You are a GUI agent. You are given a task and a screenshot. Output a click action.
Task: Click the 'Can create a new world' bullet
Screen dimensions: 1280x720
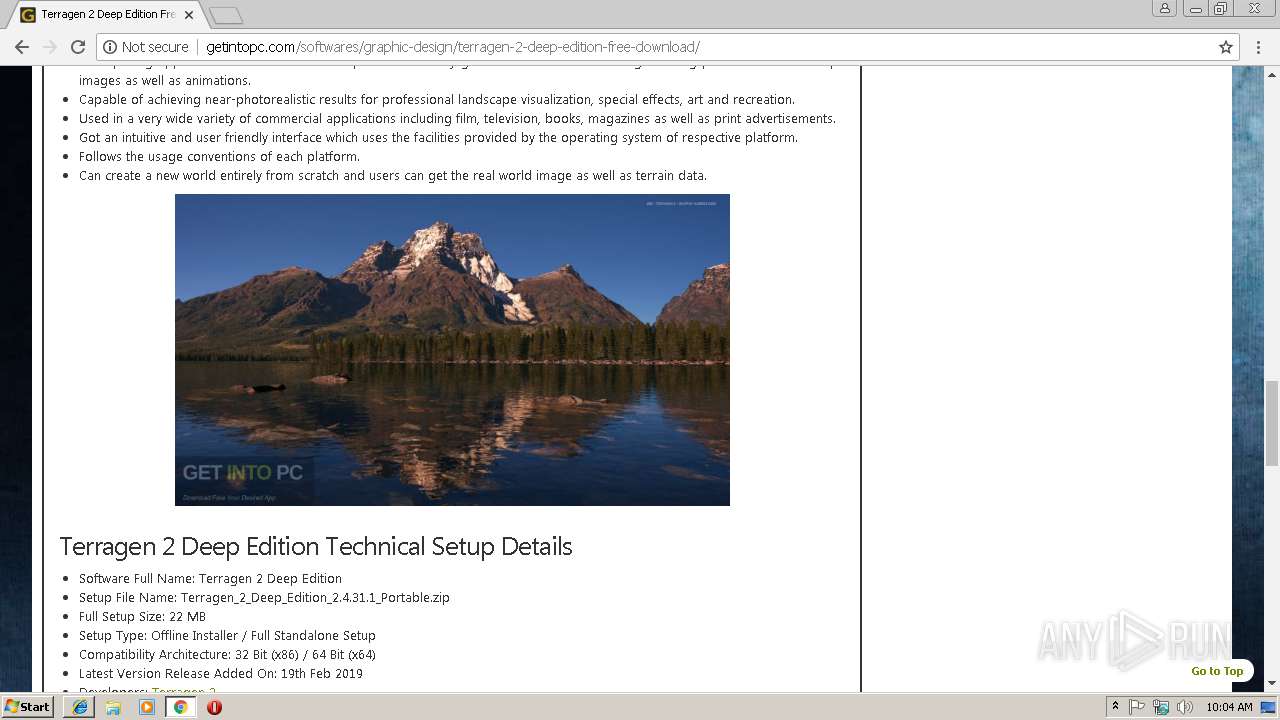pos(393,175)
